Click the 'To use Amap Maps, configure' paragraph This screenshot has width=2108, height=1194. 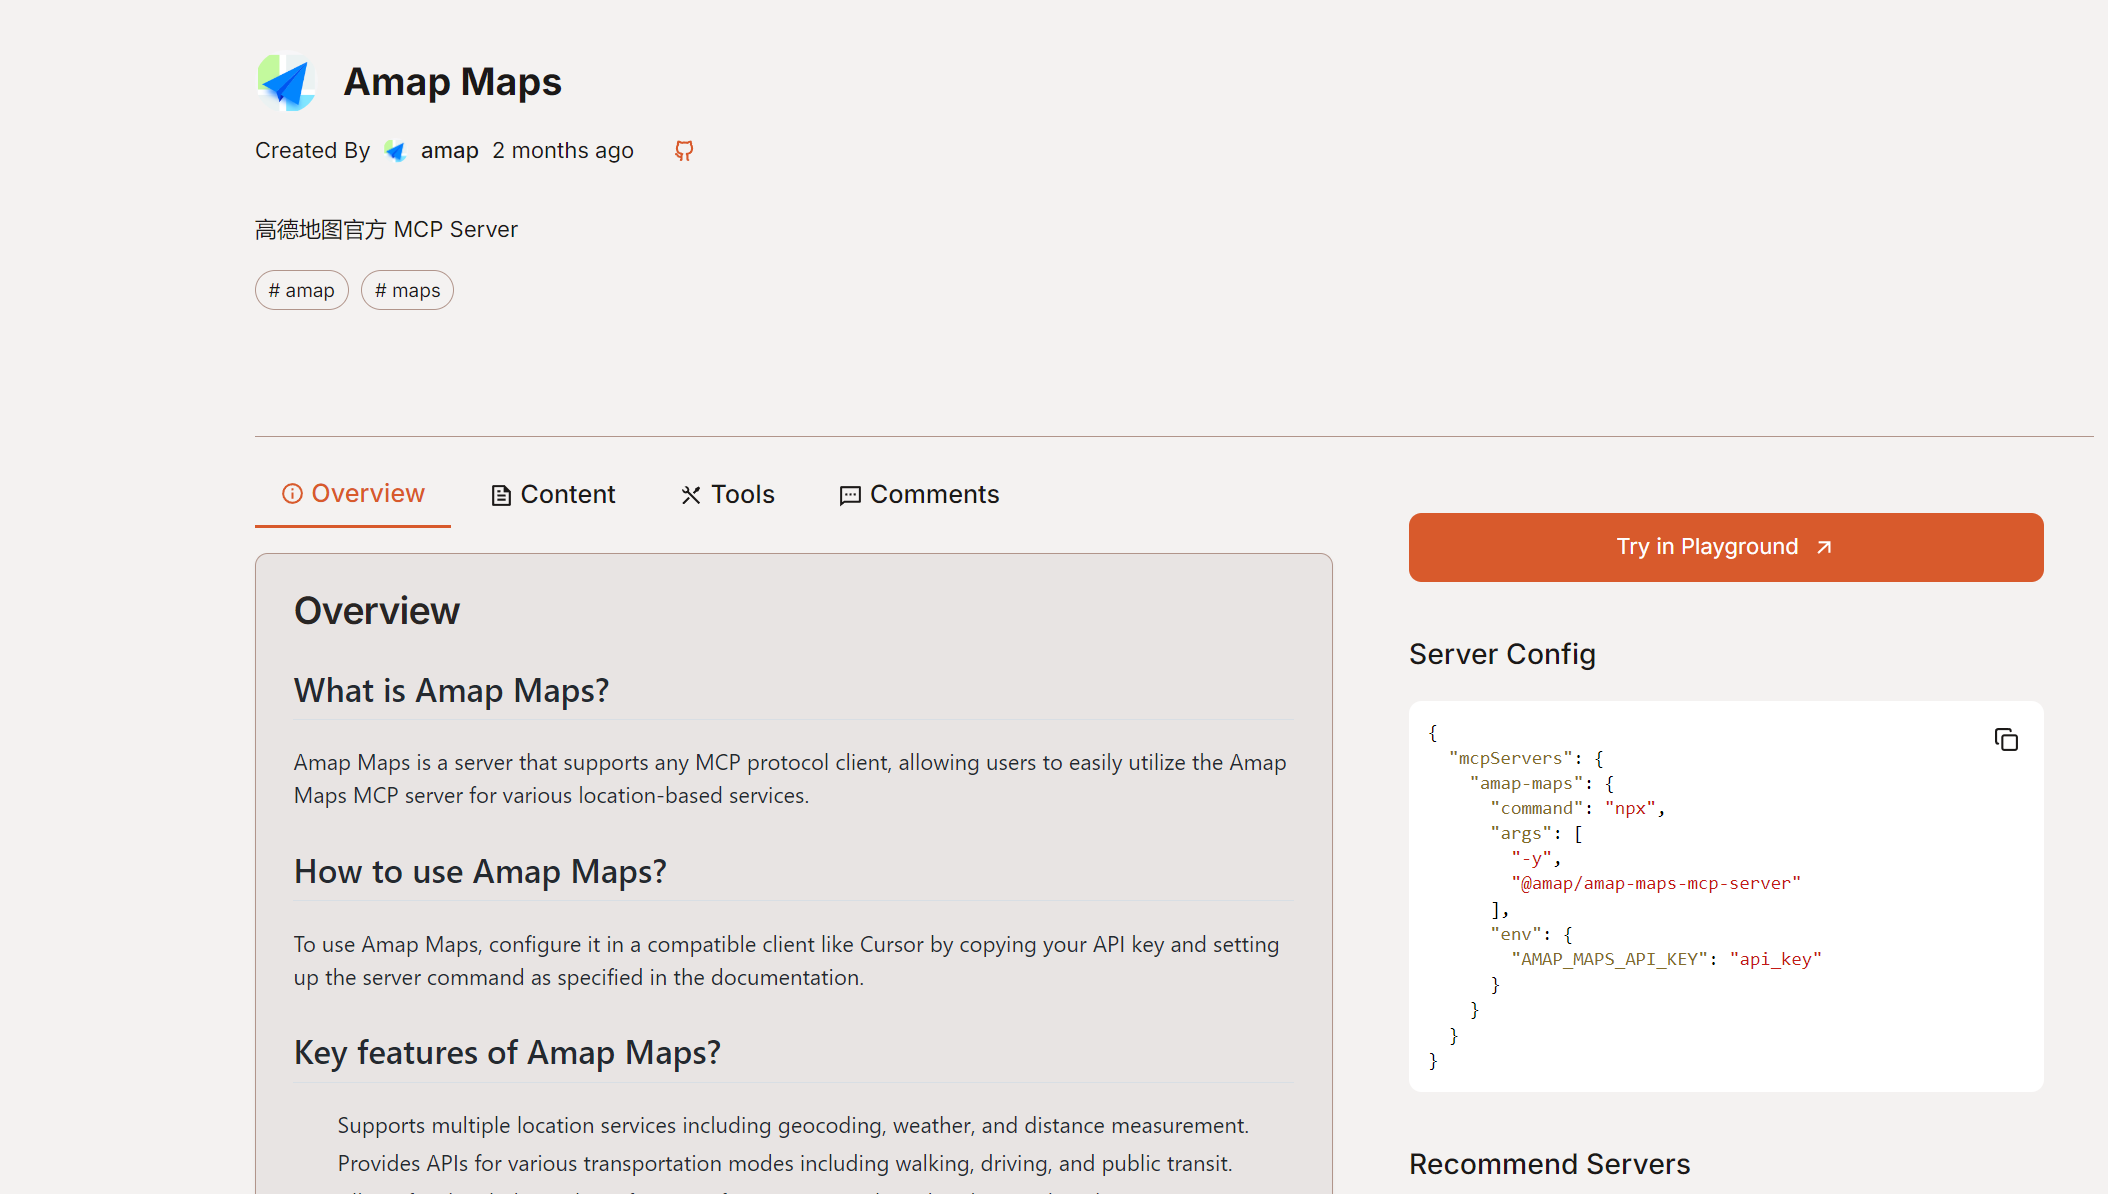click(787, 961)
